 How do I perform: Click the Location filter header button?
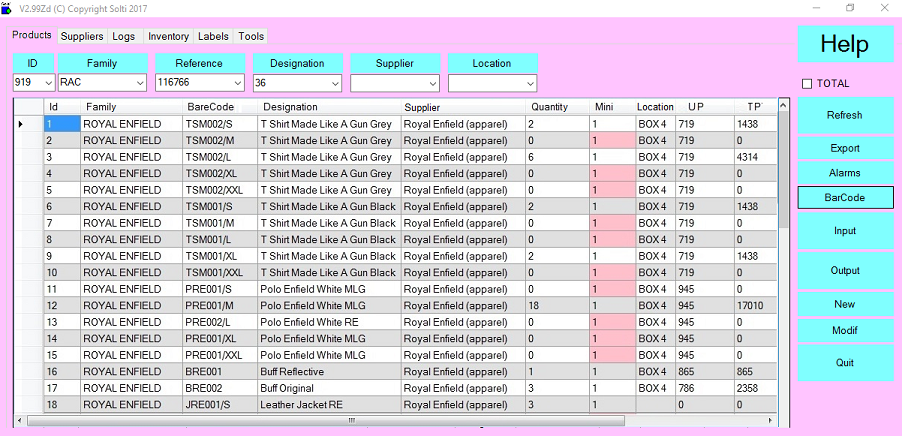click(492, 63)
